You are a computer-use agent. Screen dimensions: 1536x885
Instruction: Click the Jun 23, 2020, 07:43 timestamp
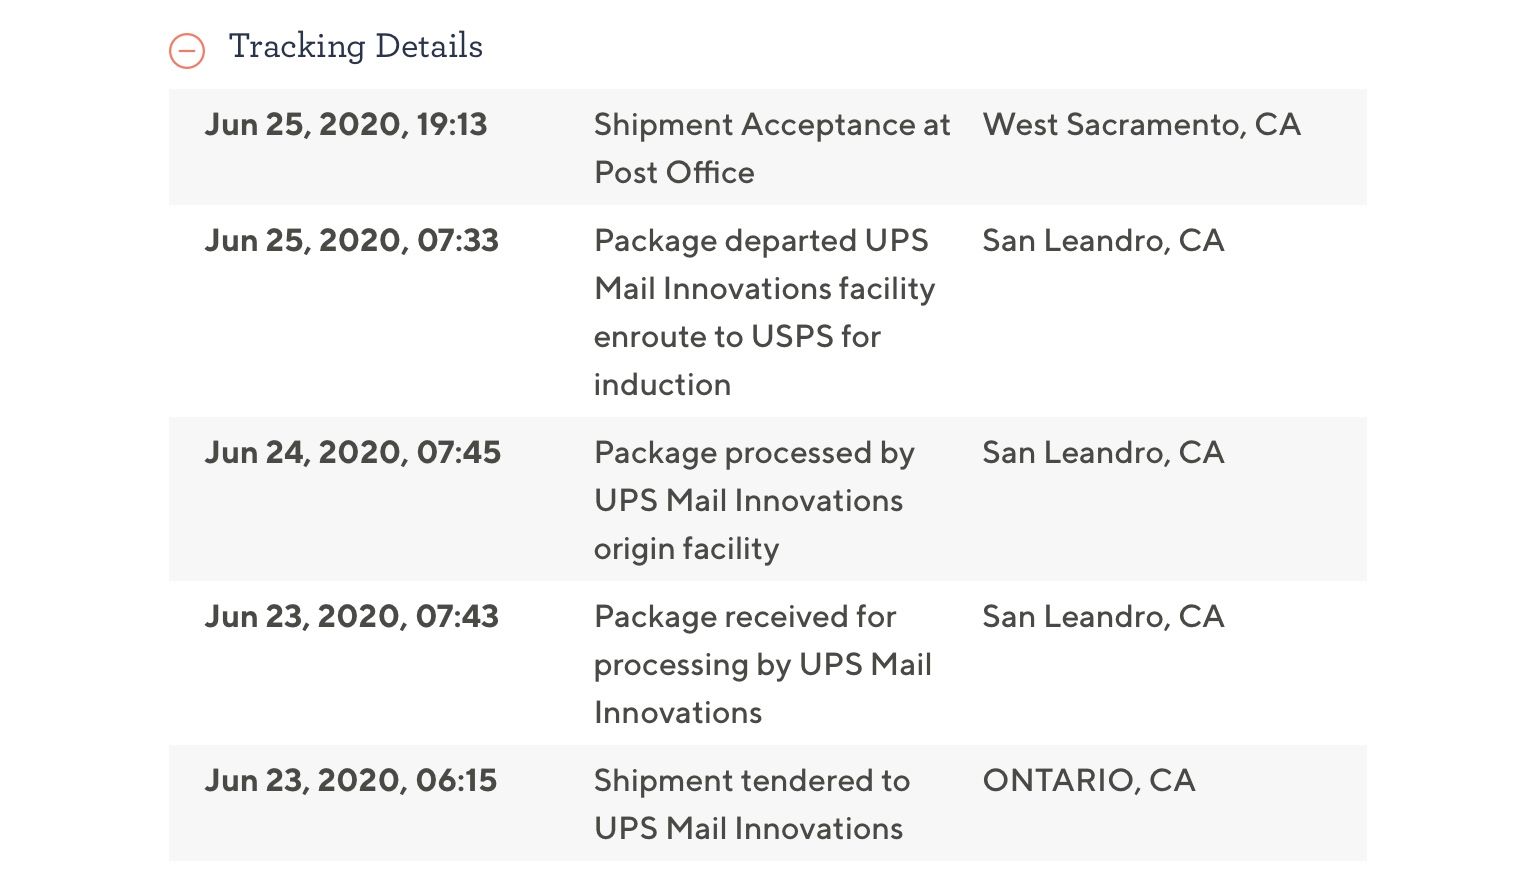coord(351,617)
